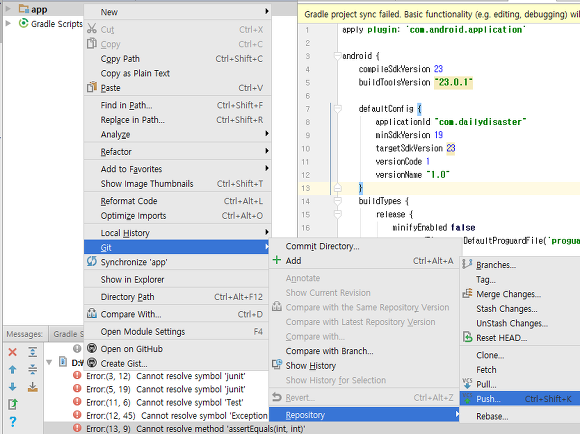Click the Expand All icon in Messages panel
The image size is (580, 434).
coord(33,352)
